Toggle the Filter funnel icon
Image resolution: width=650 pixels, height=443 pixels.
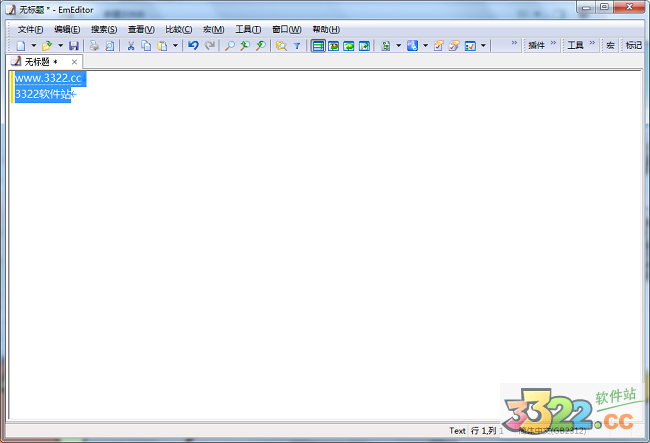297,46
